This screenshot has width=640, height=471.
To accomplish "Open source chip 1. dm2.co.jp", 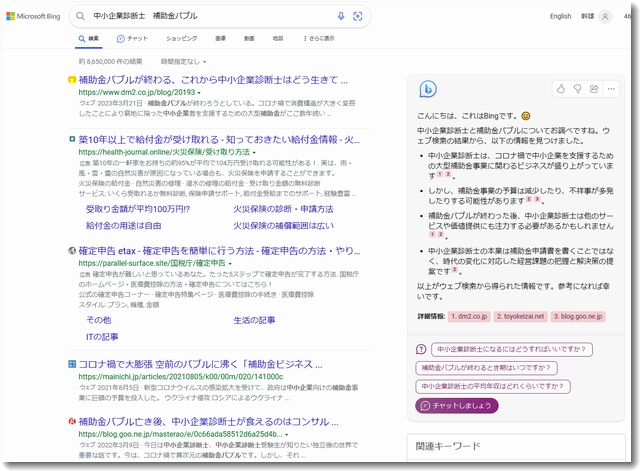I will (x=469, y=316).
